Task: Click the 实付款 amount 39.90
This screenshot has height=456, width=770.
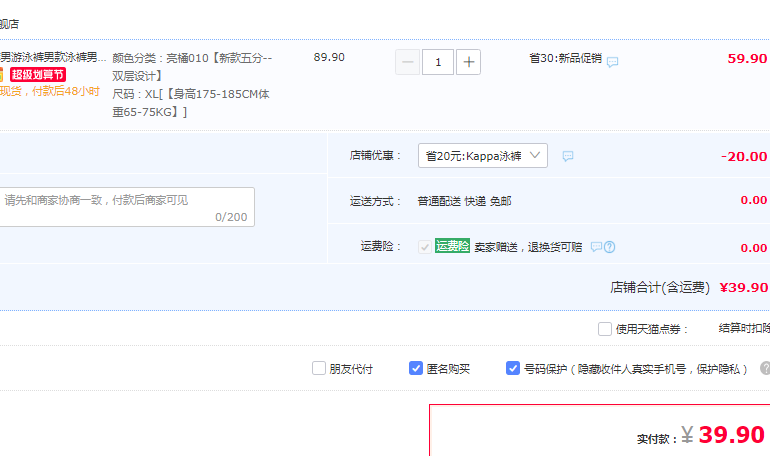Action: tap(731, 434)
